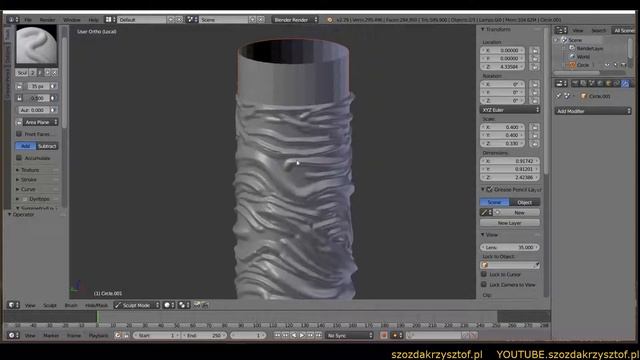
Task: Jump to the timeline start frame
Action: [277, 335]
